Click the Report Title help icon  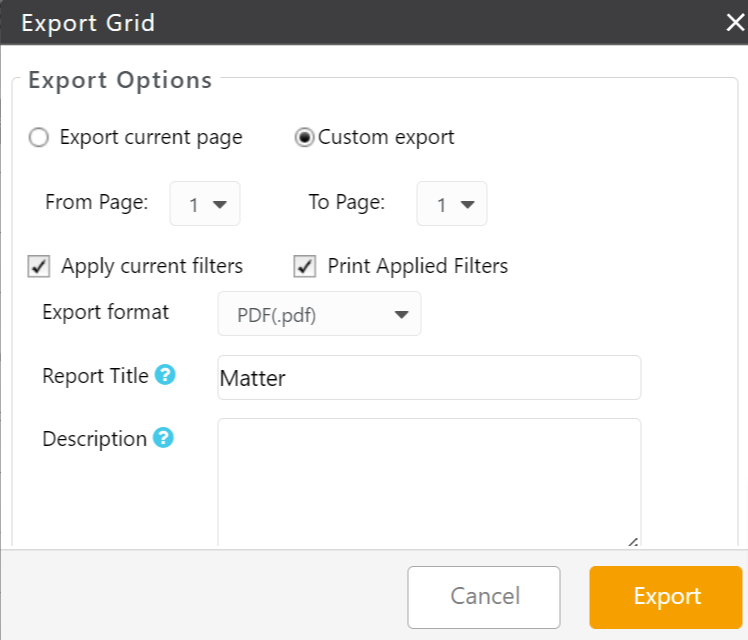click(x=166, y=376)
